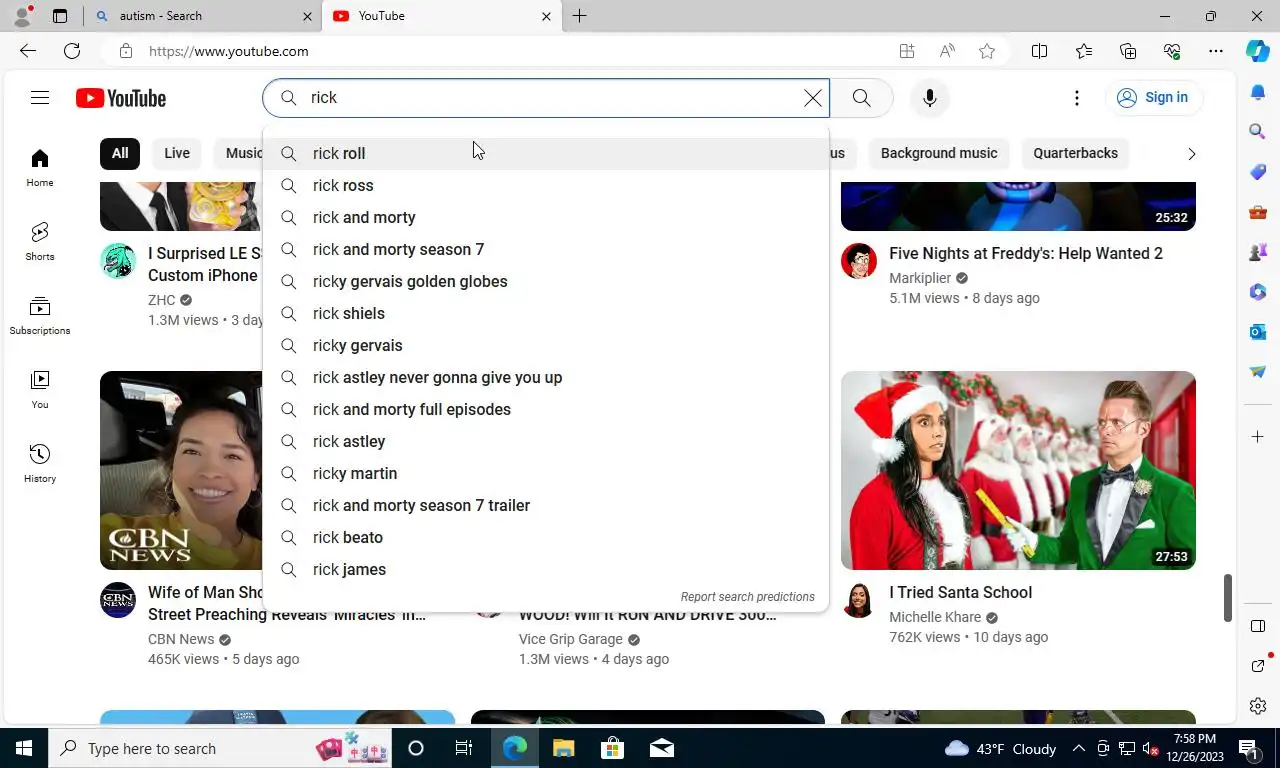Add page to favorites star
Viewport: 1280px width, 768px height.
[987, 51]
